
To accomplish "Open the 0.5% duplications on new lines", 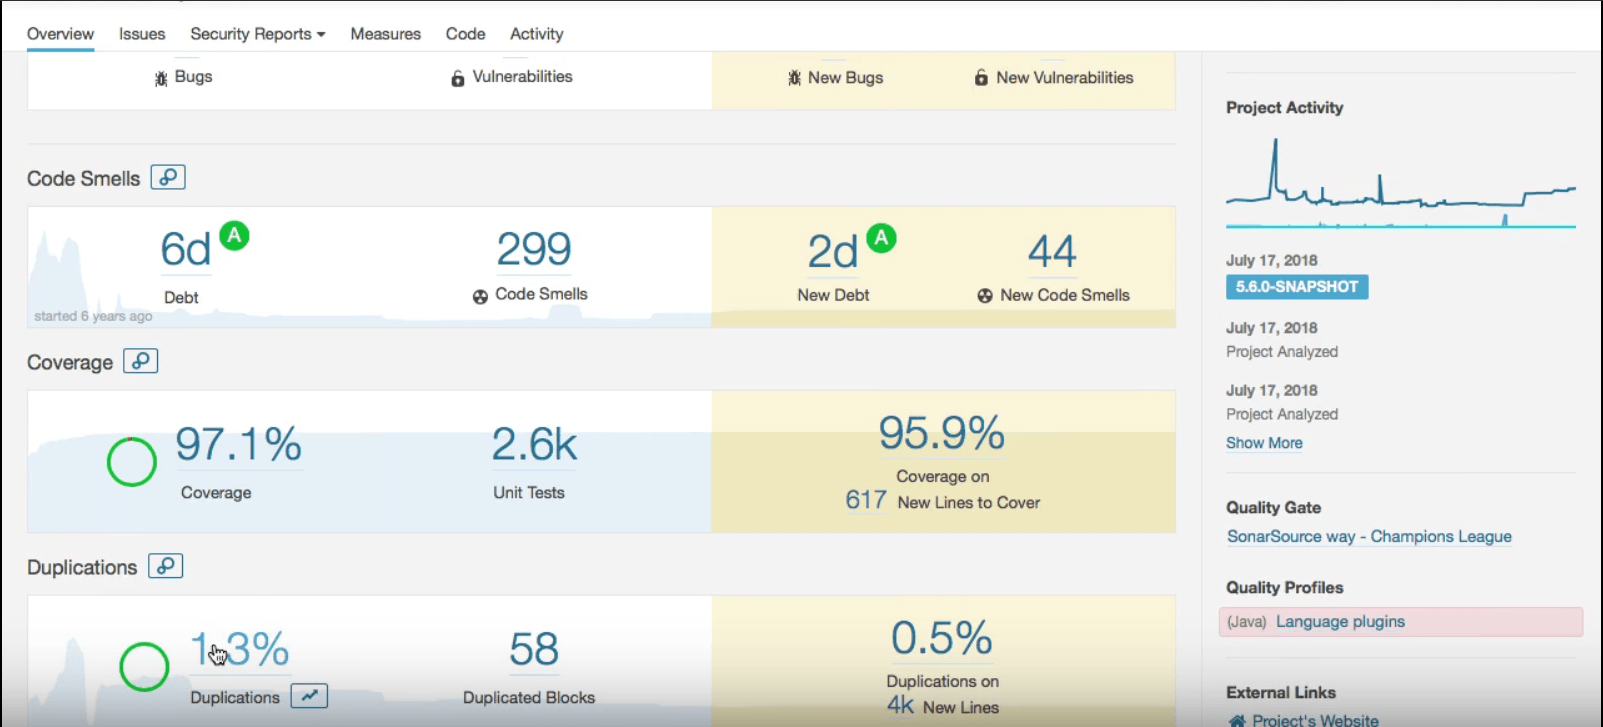I will pos(941,638).
